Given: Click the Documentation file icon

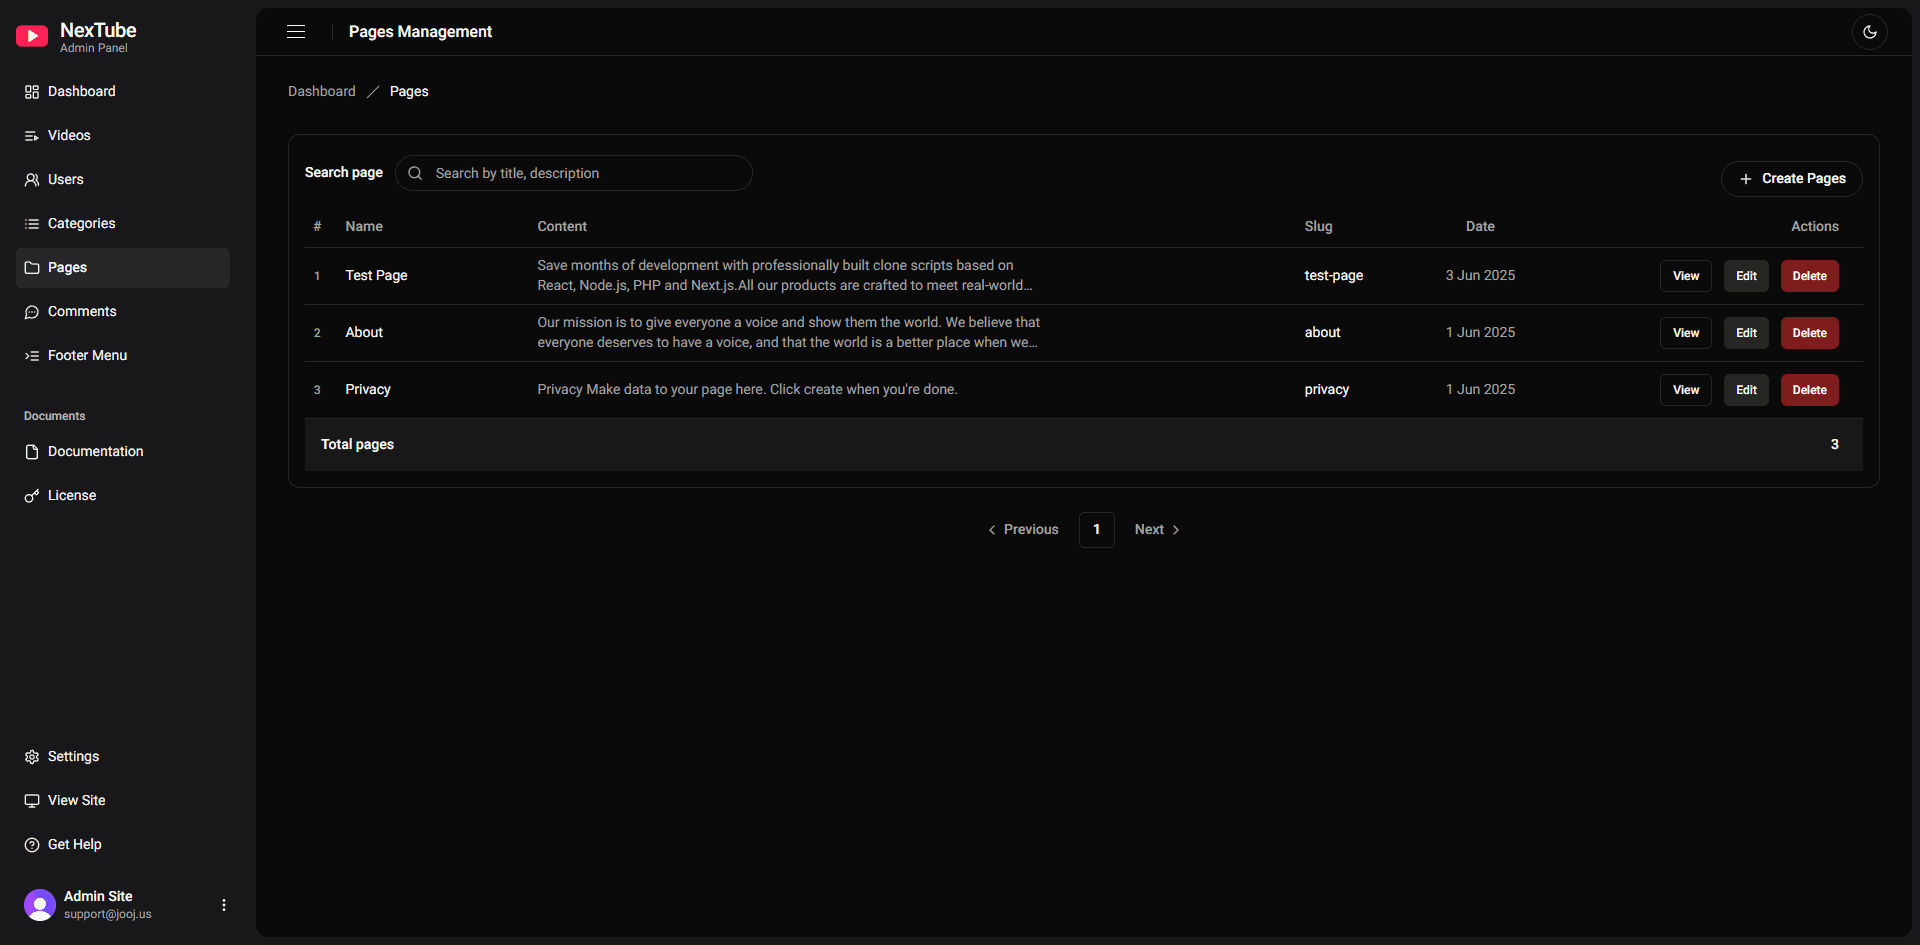Looking at the screenshot, I should [32, 452].
